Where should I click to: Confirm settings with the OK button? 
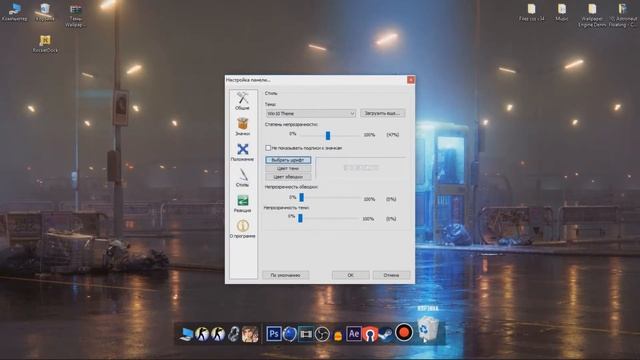point(351,275)
